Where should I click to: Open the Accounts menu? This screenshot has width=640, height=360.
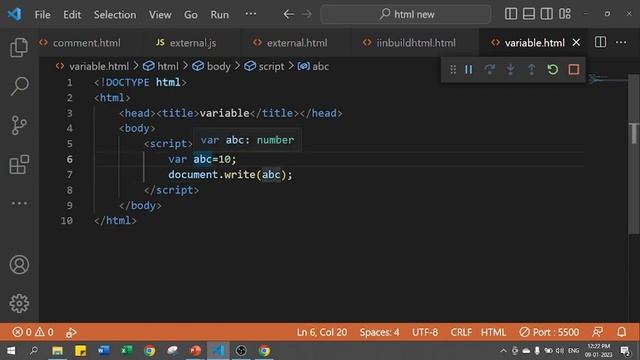(x=19, y=264)
